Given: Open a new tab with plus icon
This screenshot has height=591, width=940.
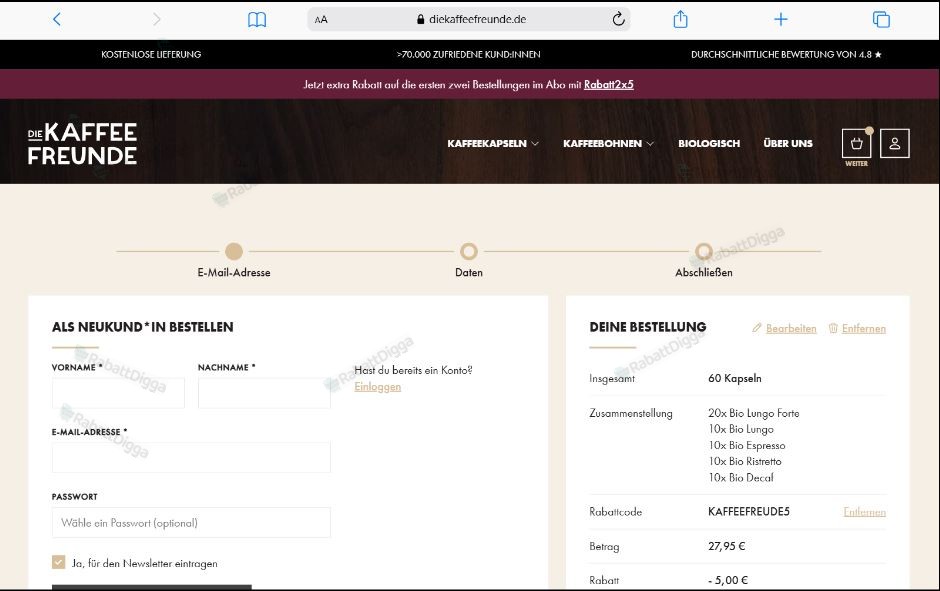Looking at the screenshot, I should pos(781,20).
